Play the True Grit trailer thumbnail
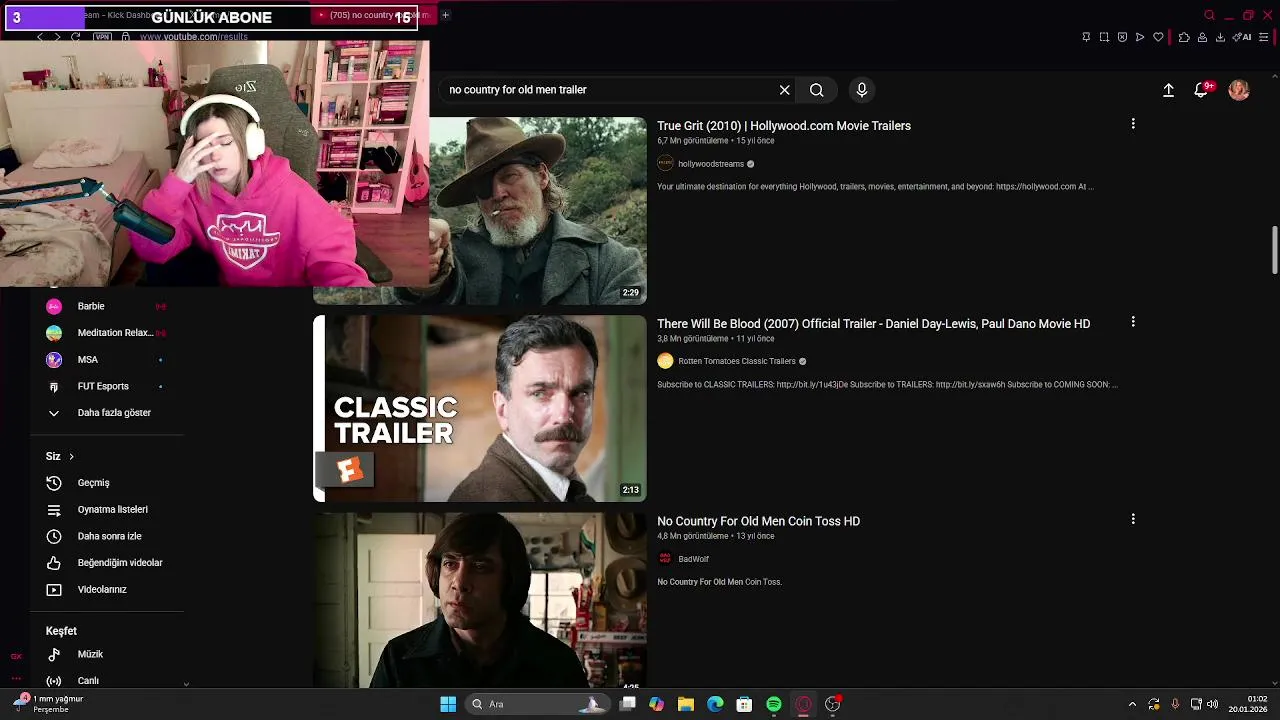Image resolution: width=1280 pixels, height=720 pixels. [538, 211]
